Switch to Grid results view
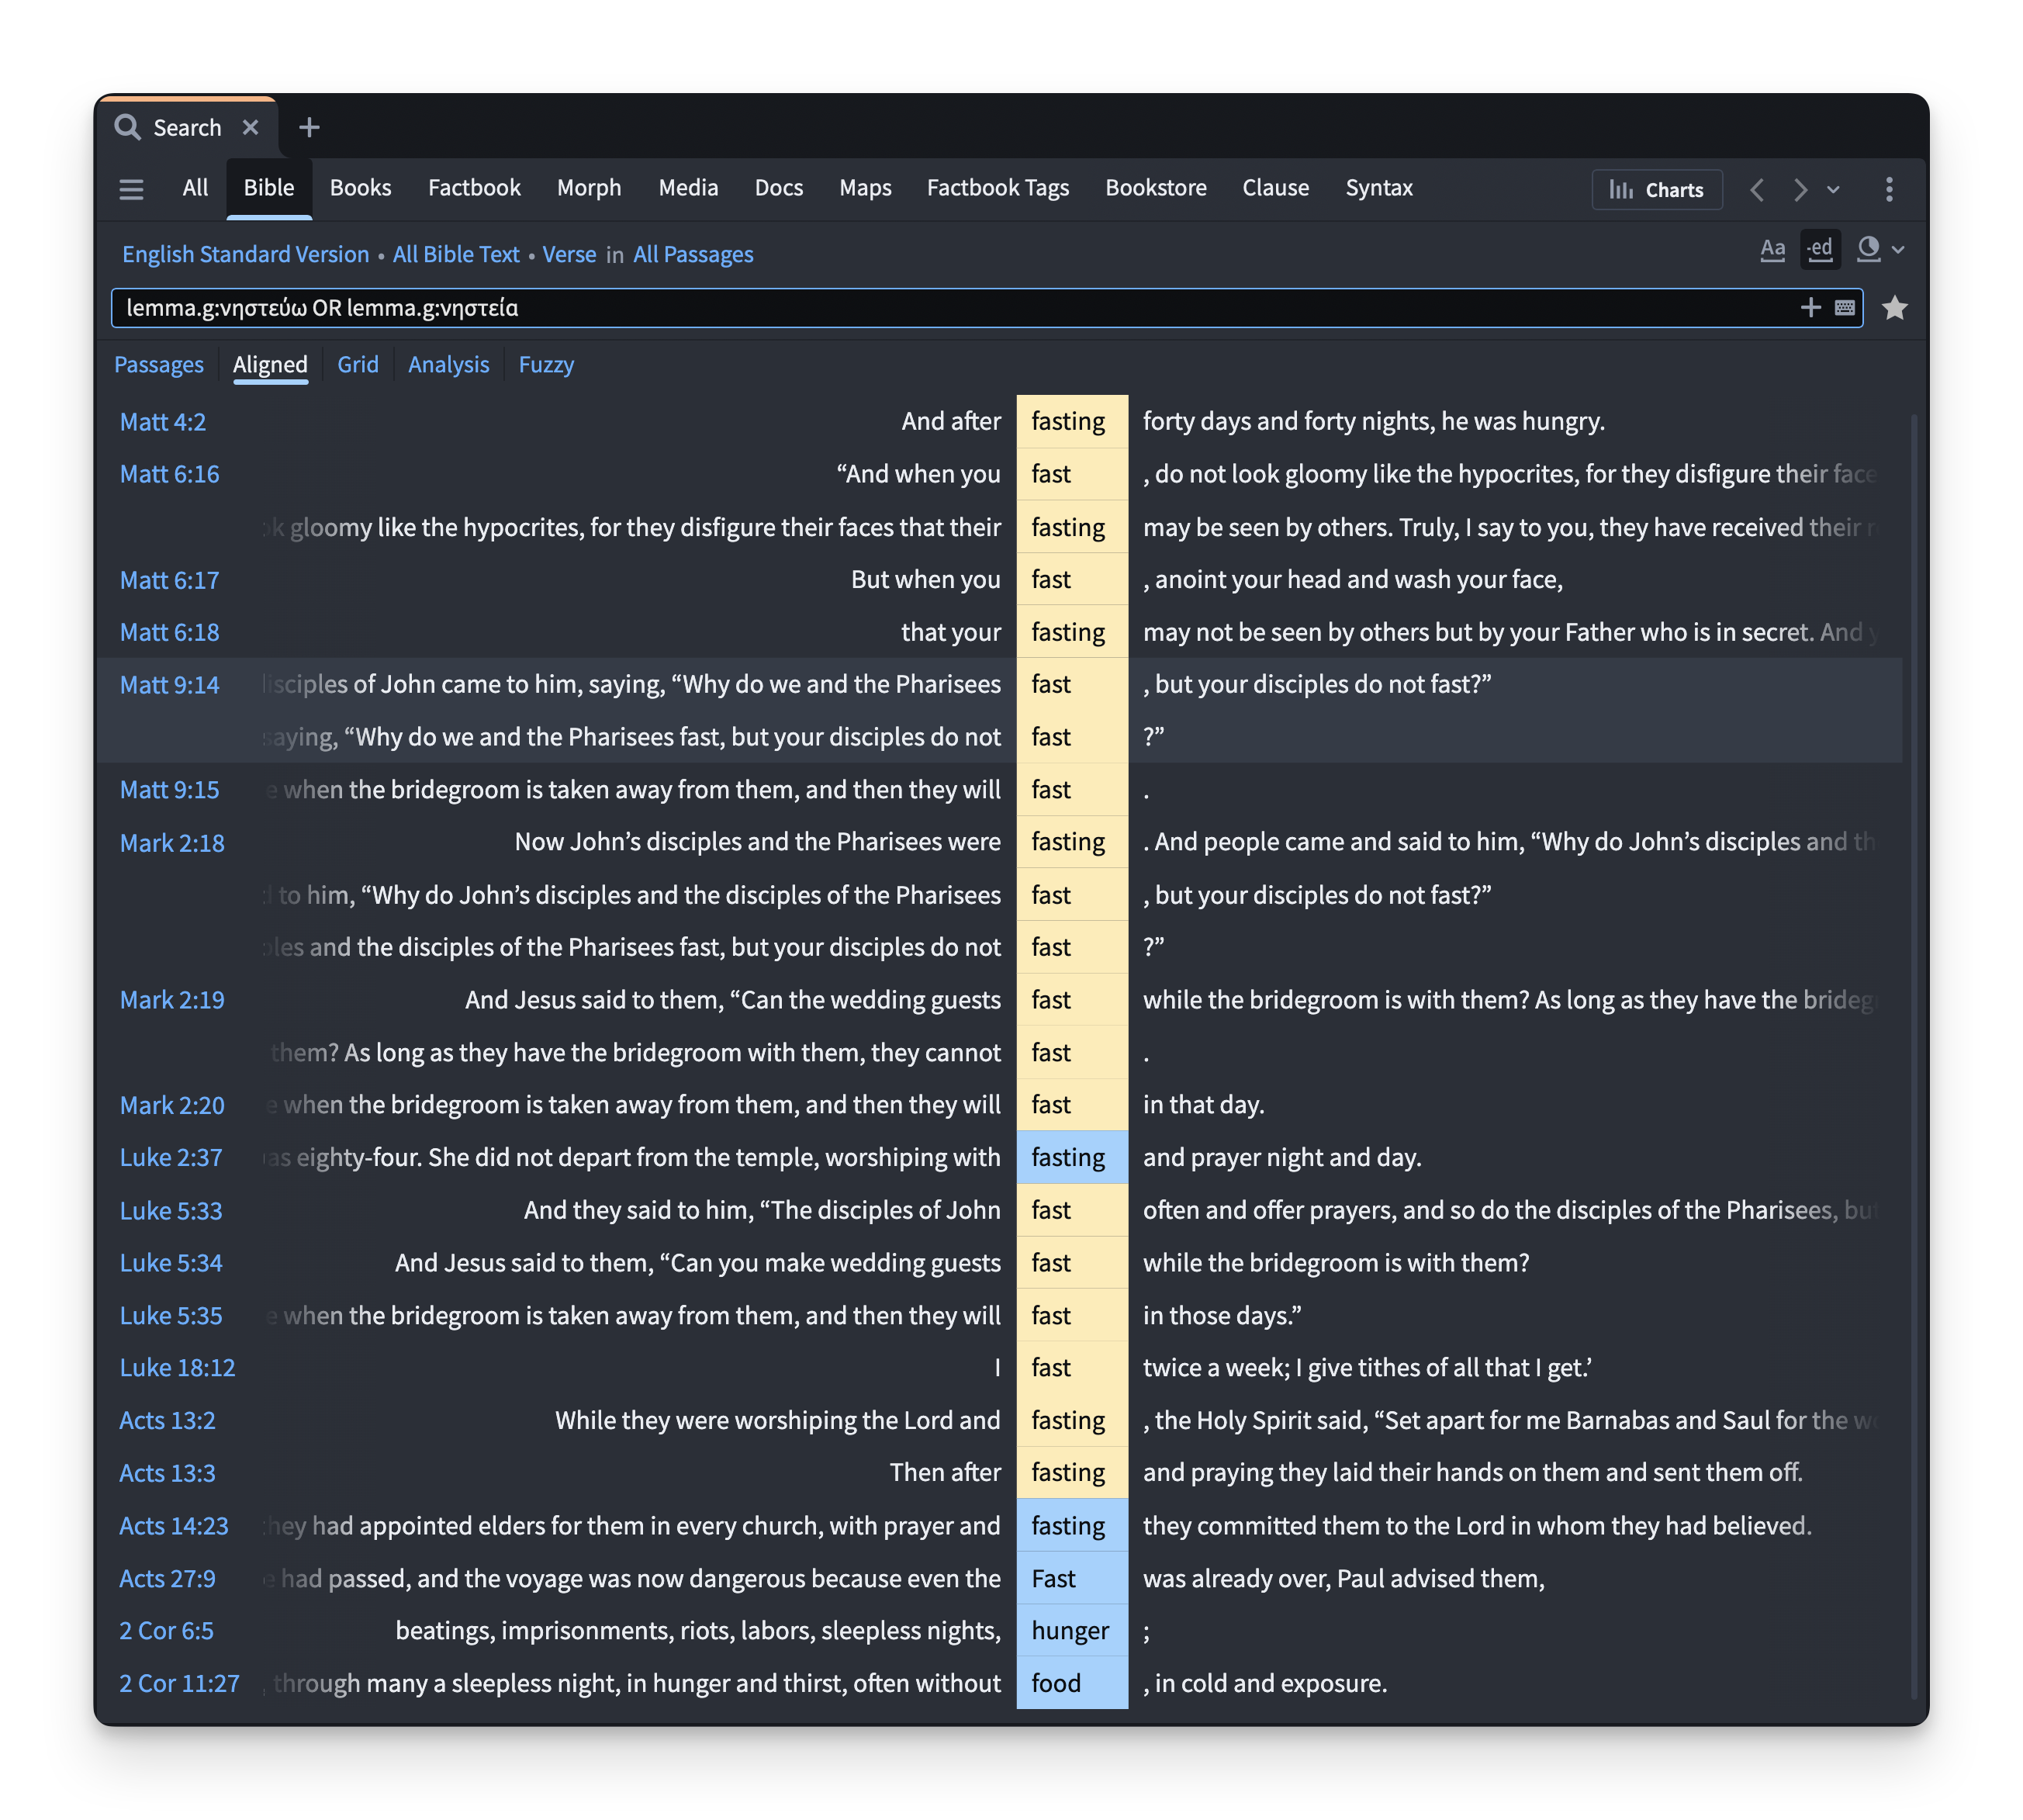 point(357,365)
